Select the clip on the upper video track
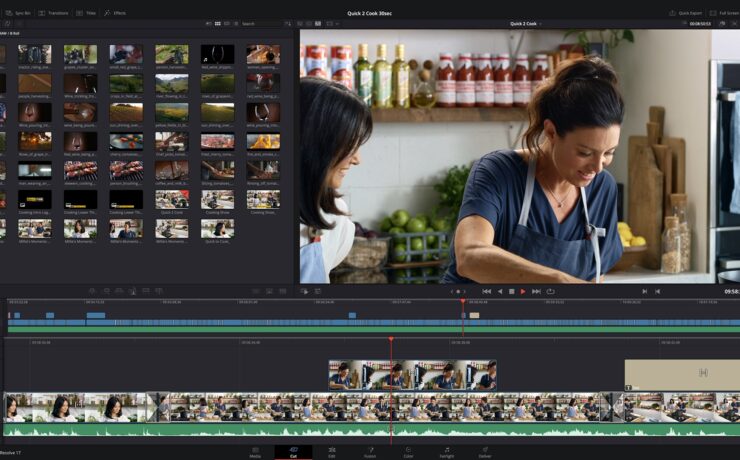740x460 pixels. (412, 375)
